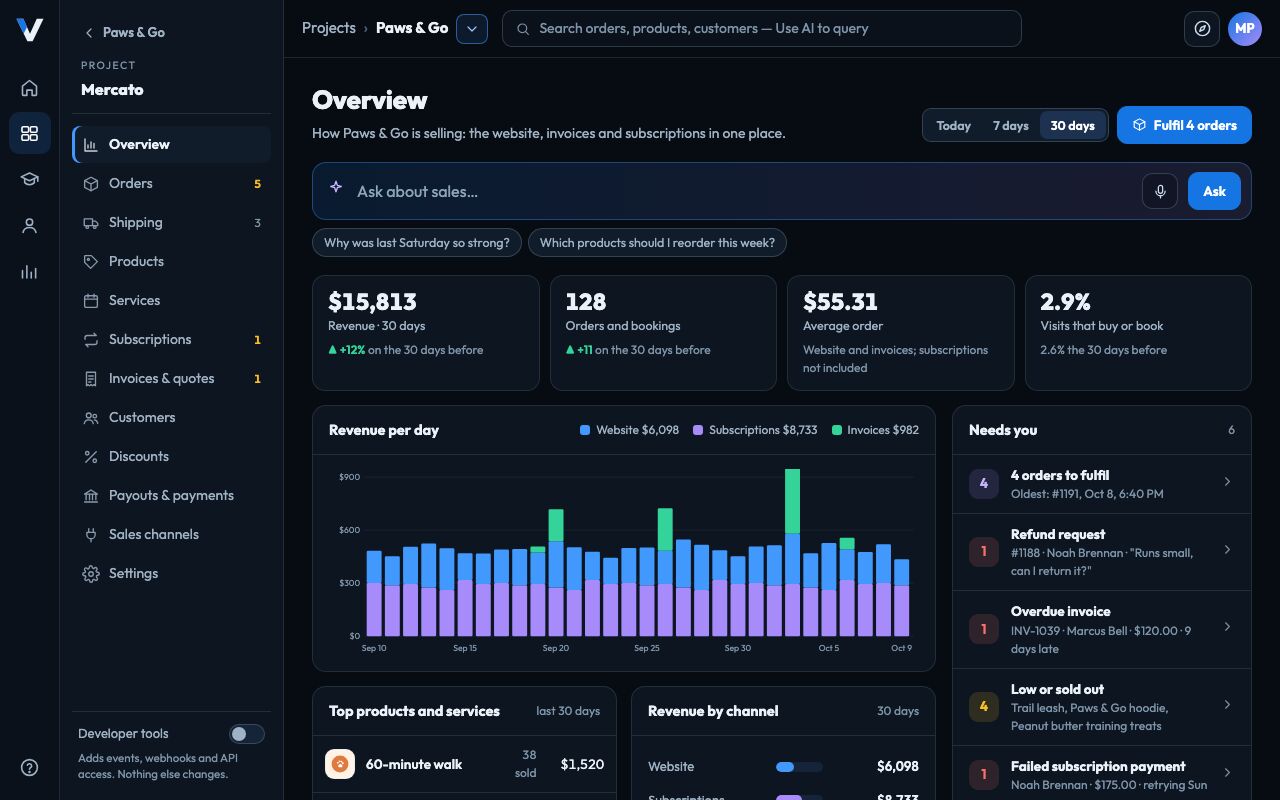This screenshot has height=800, width=1280.
Task: Click the Fulfil 4 orders button
Action: [1184, 125]
